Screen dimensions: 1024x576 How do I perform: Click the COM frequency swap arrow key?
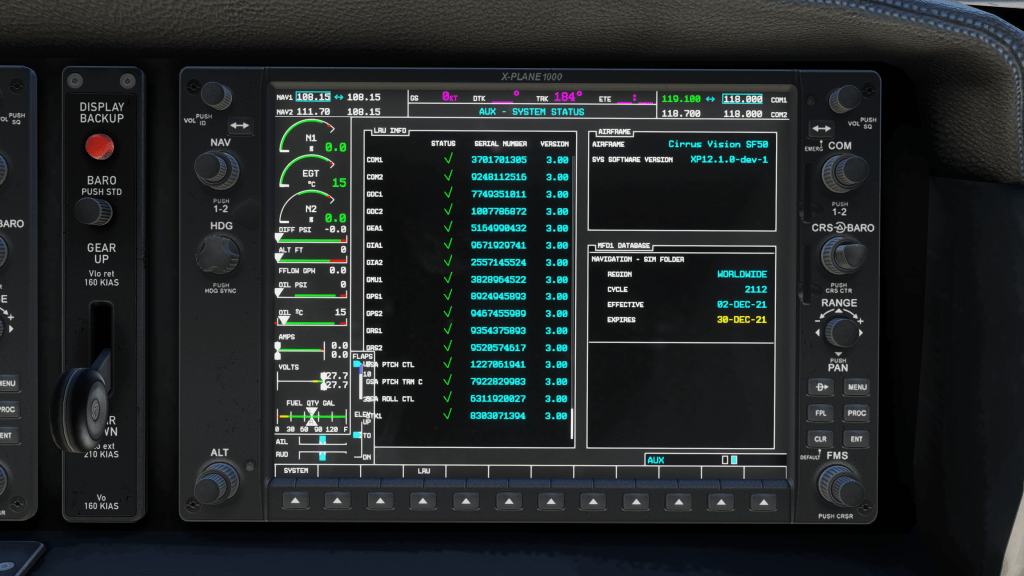click(x=821, y=128)
